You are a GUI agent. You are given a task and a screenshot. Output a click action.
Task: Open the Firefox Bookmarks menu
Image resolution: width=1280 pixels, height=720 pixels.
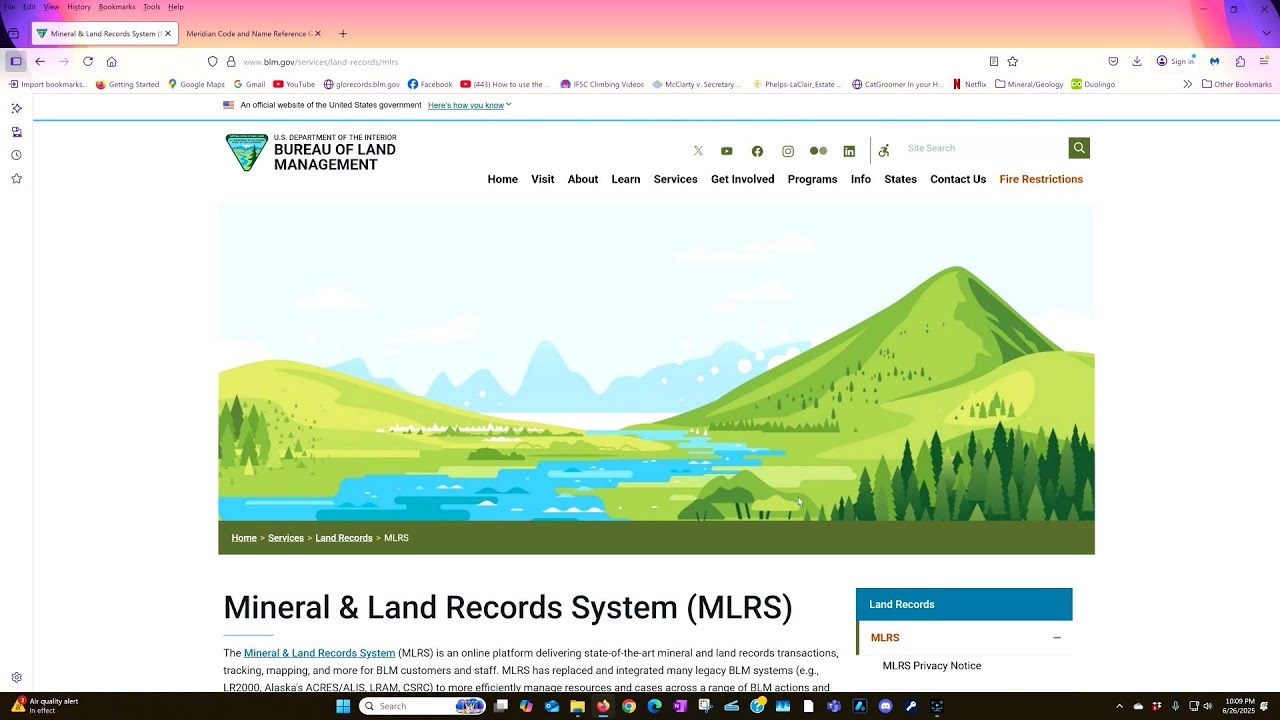[x=117, y=7]
